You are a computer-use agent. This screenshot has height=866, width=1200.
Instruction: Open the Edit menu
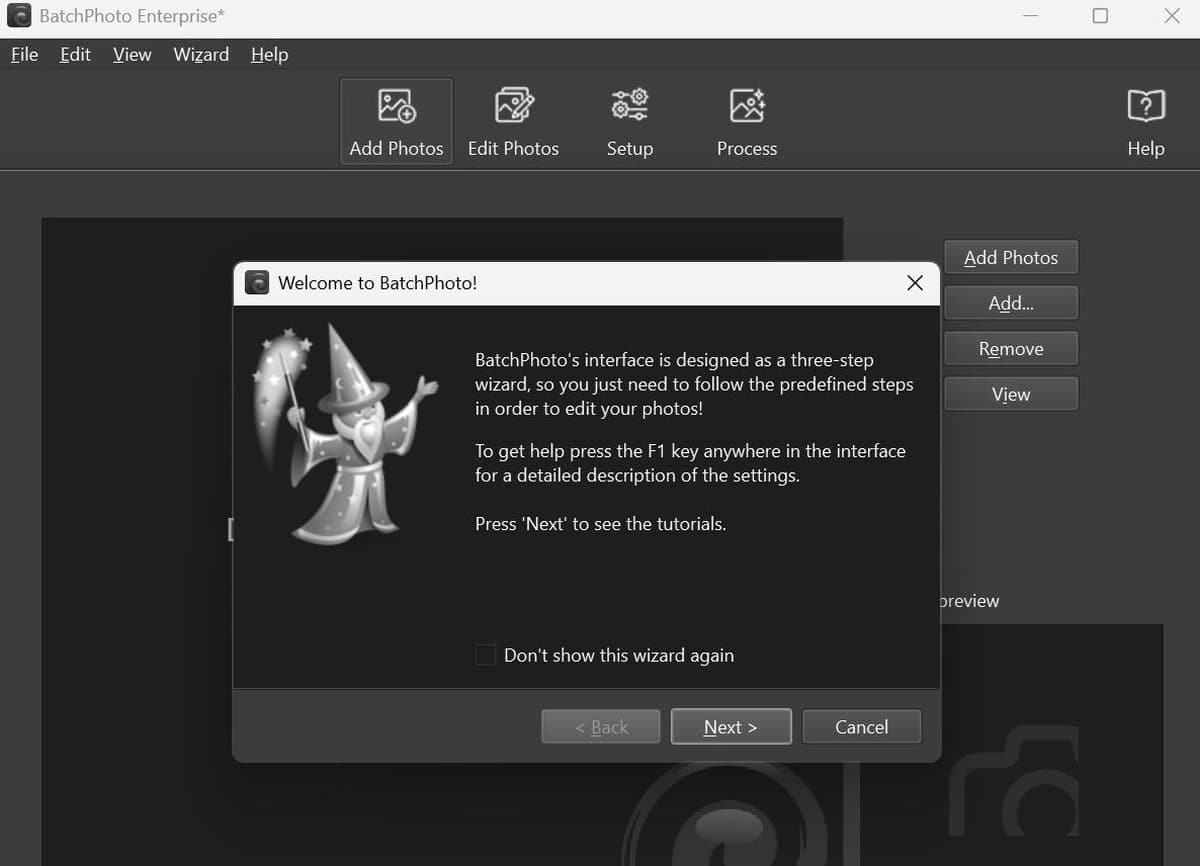pos(75,55)
